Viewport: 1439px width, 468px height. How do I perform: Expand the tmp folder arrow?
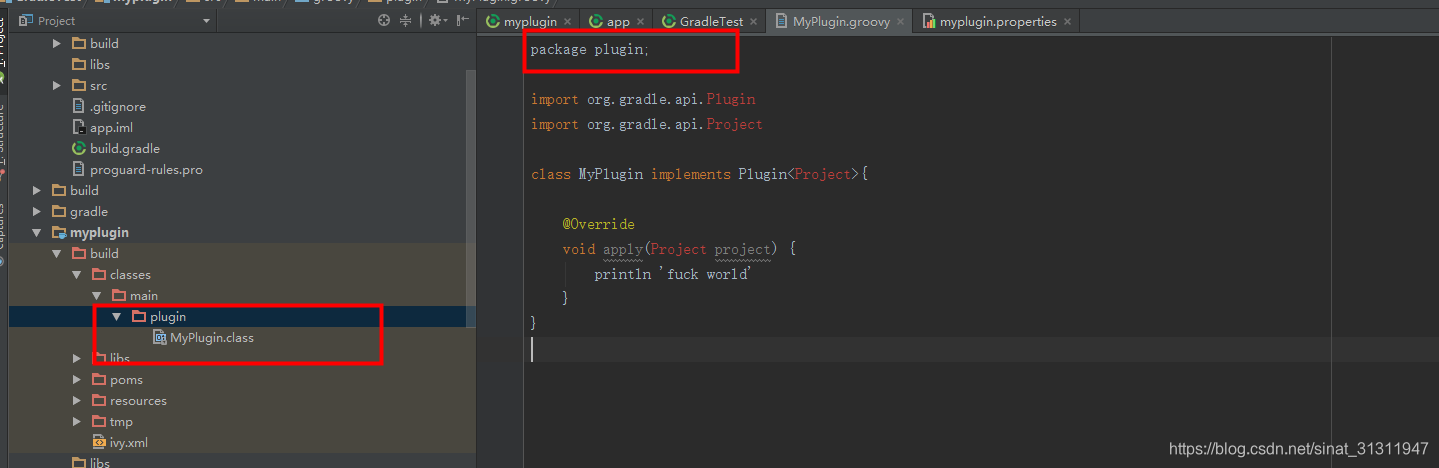77,421
